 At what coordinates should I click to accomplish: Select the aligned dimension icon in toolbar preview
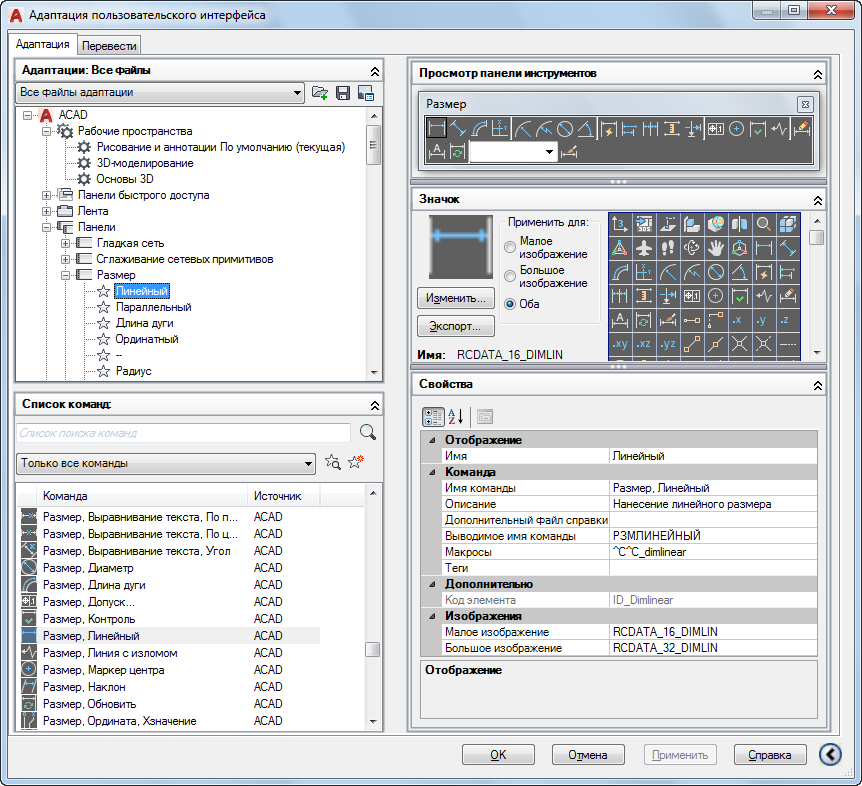click(x=457, y=129)
